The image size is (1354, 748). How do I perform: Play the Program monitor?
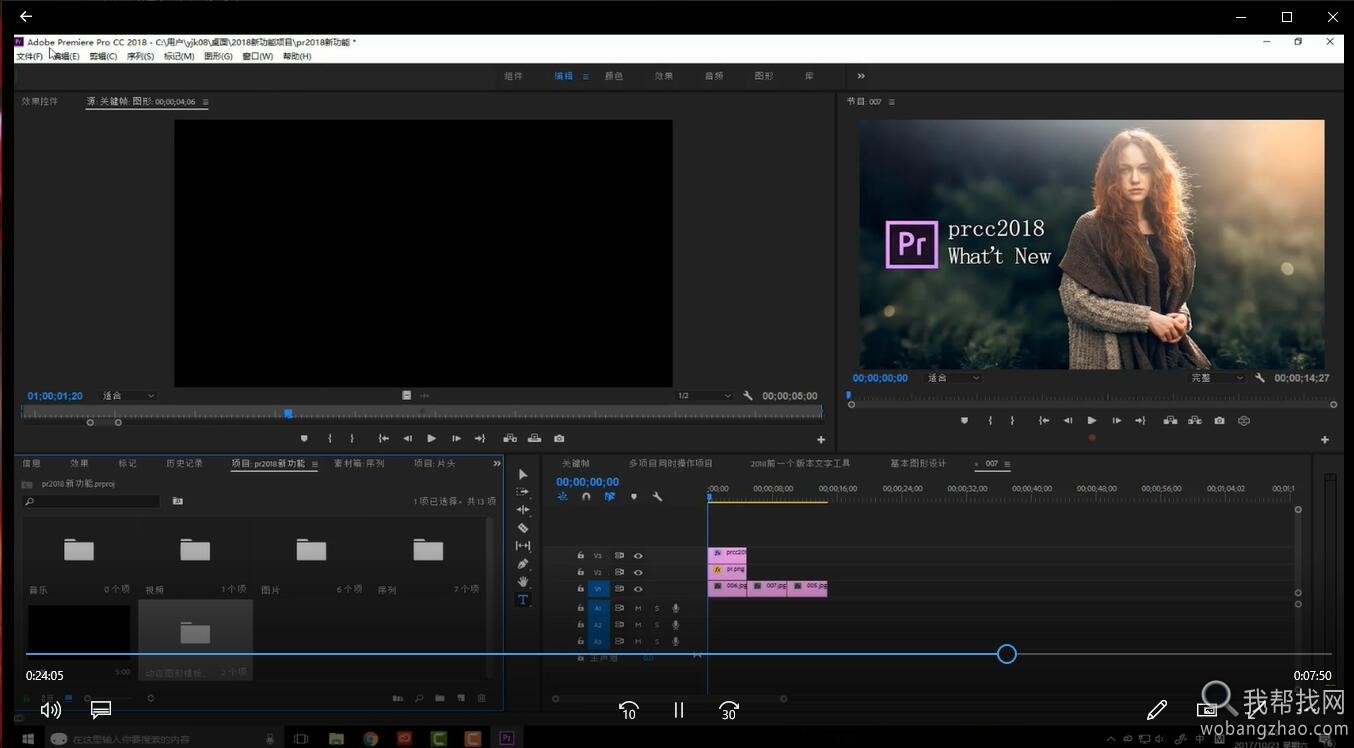(x=1092, y=421)
